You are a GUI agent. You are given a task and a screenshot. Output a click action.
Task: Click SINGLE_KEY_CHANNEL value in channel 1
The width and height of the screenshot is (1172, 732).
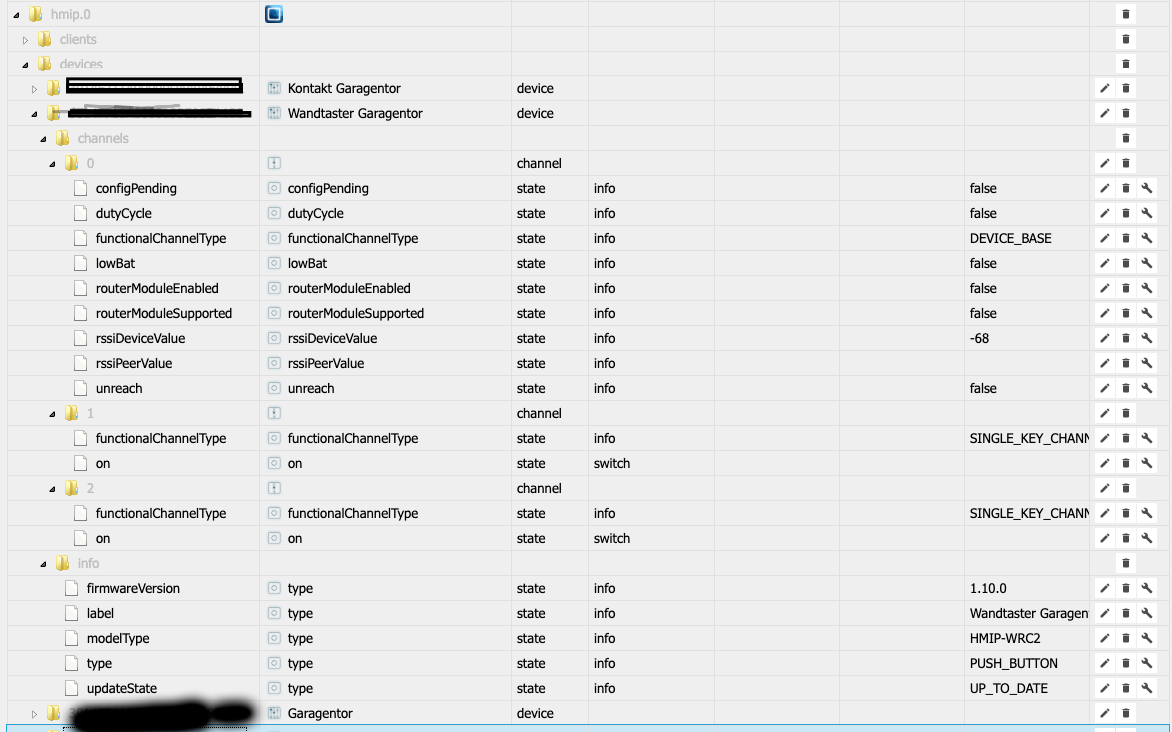point(1029,439)
